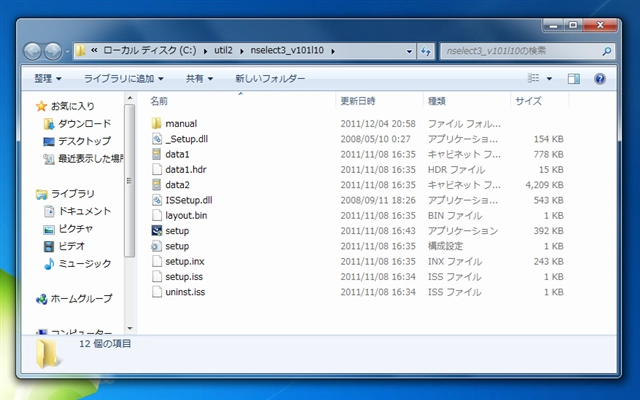Open the 共有 menu
Image resolution: width=640 pixels, height=400 pixels.
199,78
